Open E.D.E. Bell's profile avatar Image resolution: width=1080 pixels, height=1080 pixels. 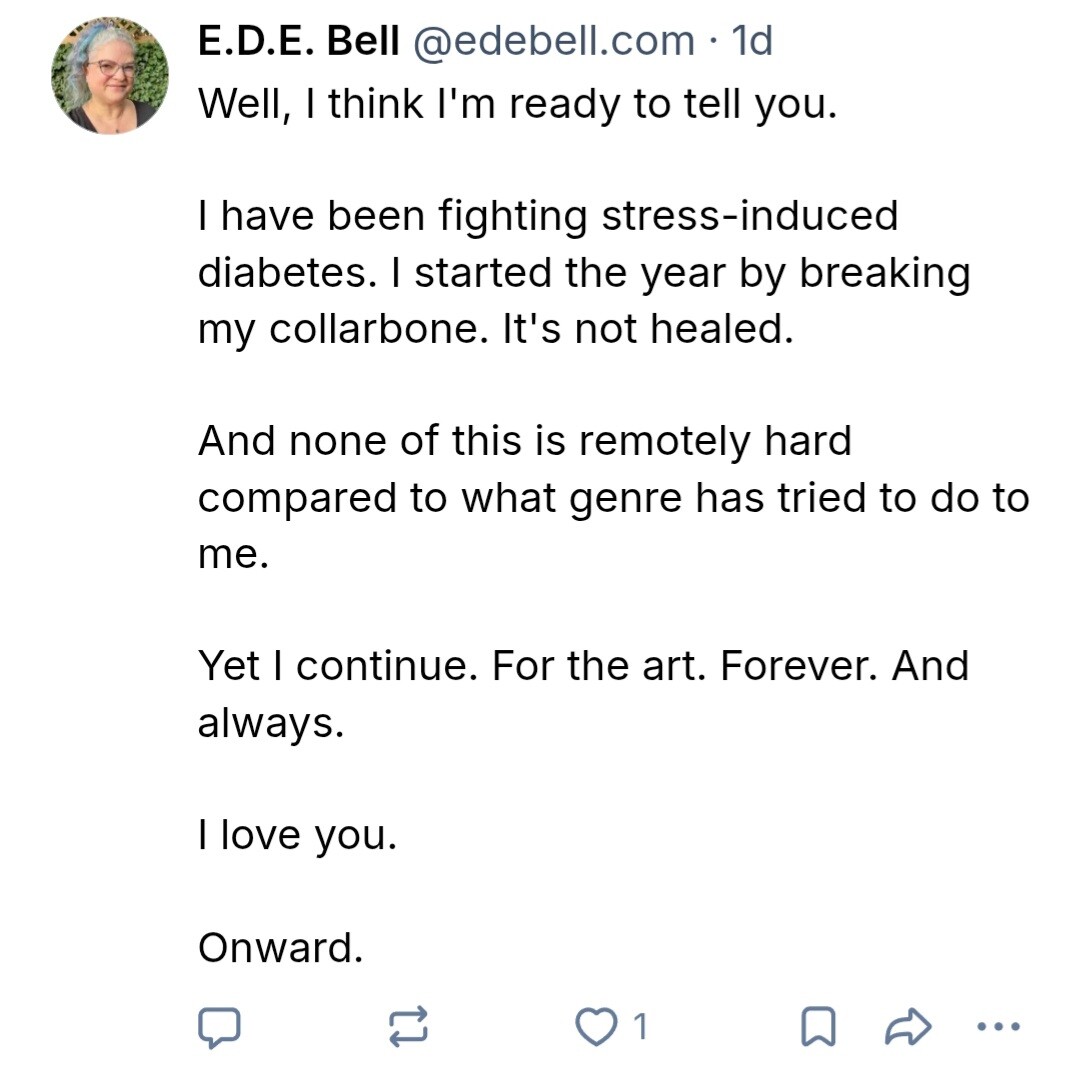tap(110, 76)
